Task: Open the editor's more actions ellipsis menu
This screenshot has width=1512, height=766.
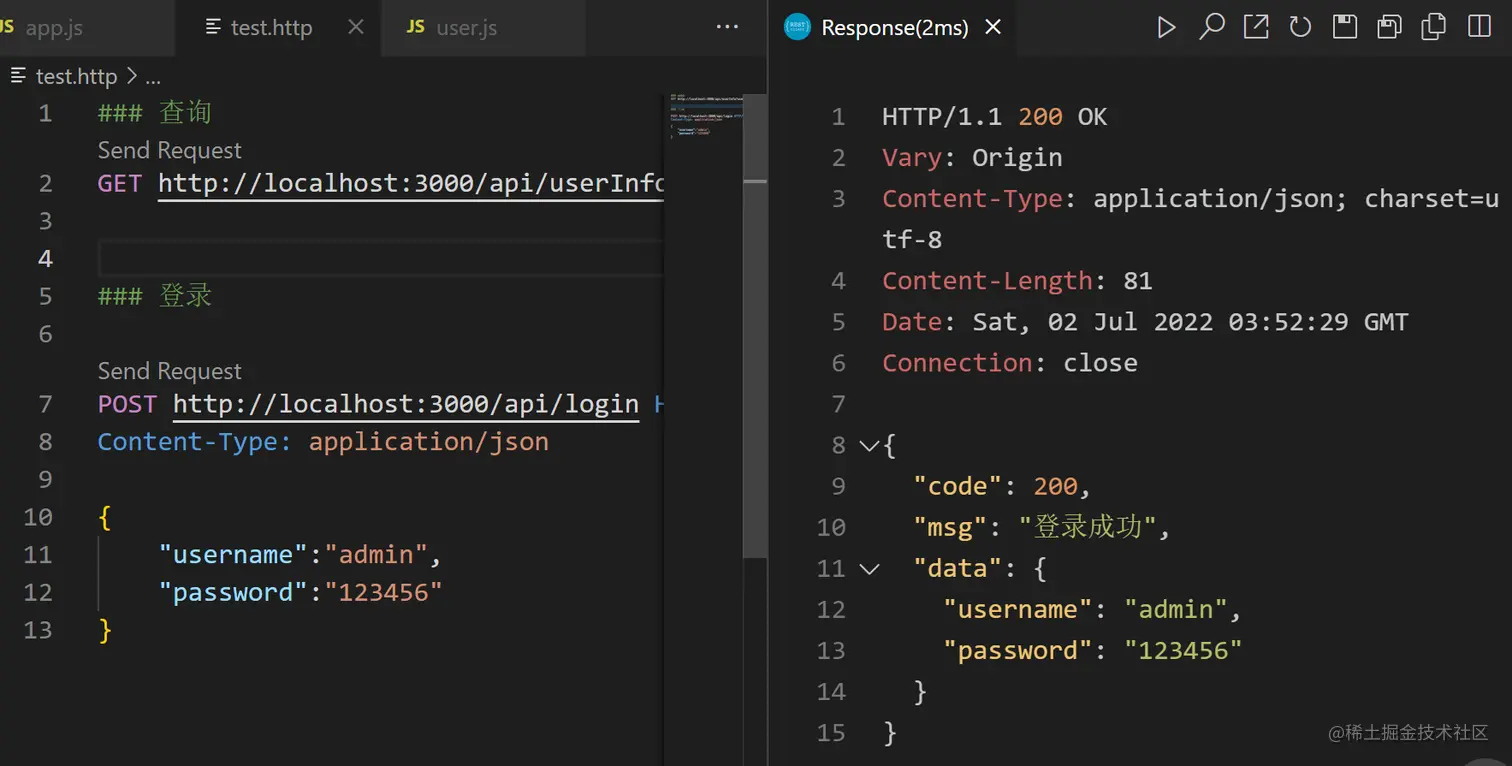Action: point(728,27)
